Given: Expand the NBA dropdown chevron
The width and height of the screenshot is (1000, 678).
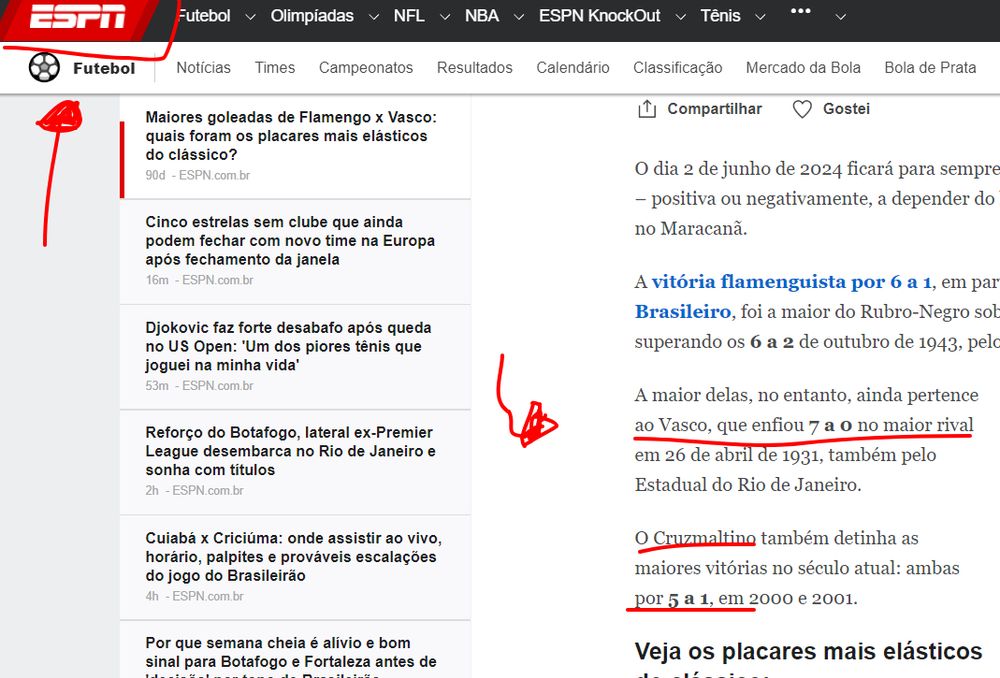Looking at the screenshot, I should pyautogui.click(x=519, y=17).
